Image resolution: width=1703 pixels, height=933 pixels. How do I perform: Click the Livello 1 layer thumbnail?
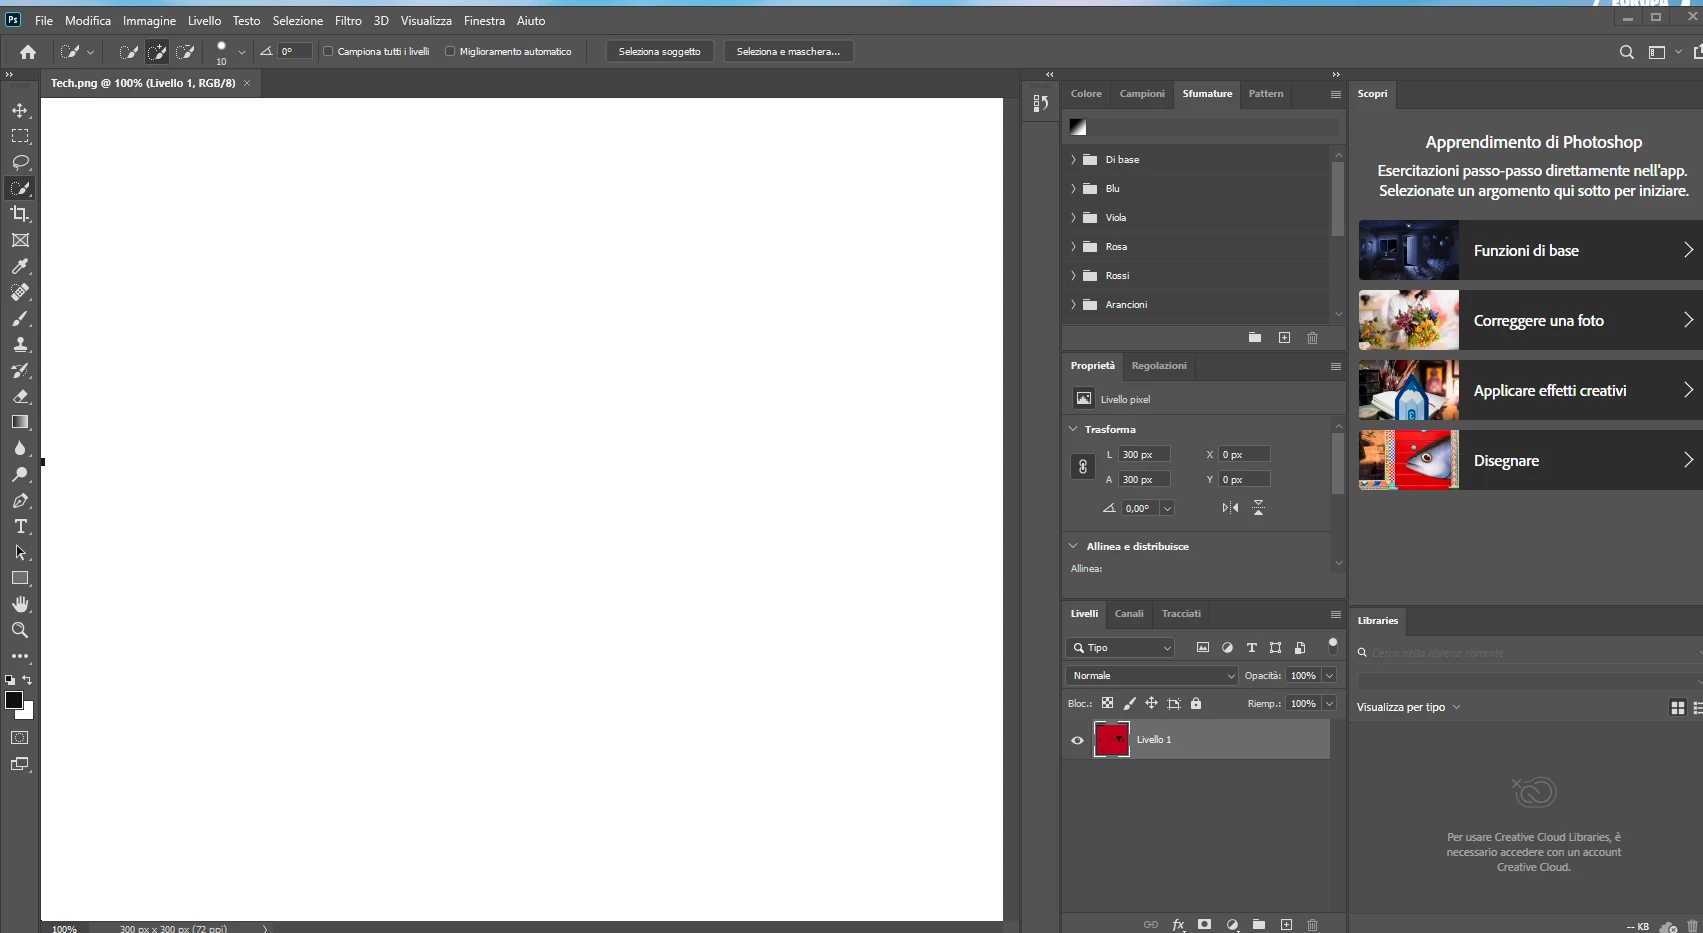pos(1111,740)
